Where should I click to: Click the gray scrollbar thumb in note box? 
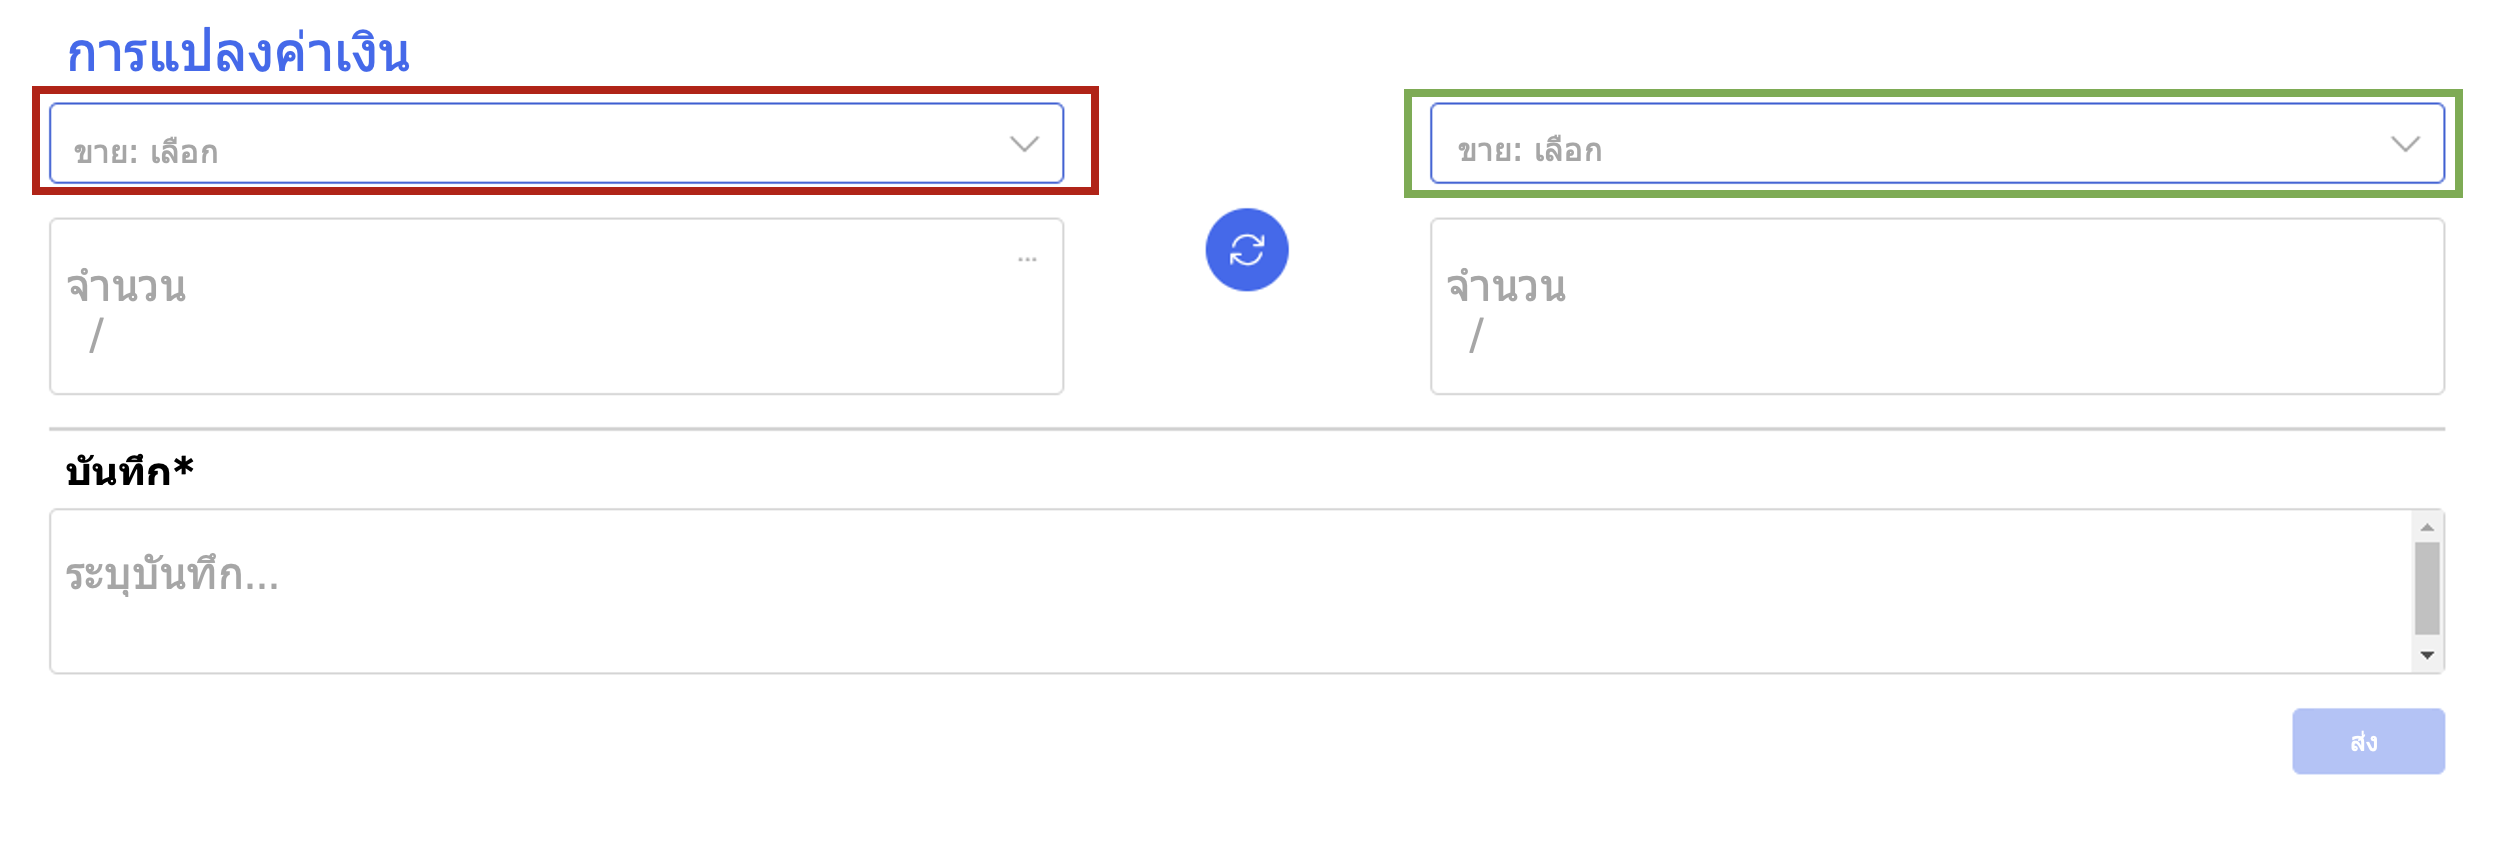coord(2427,588)
